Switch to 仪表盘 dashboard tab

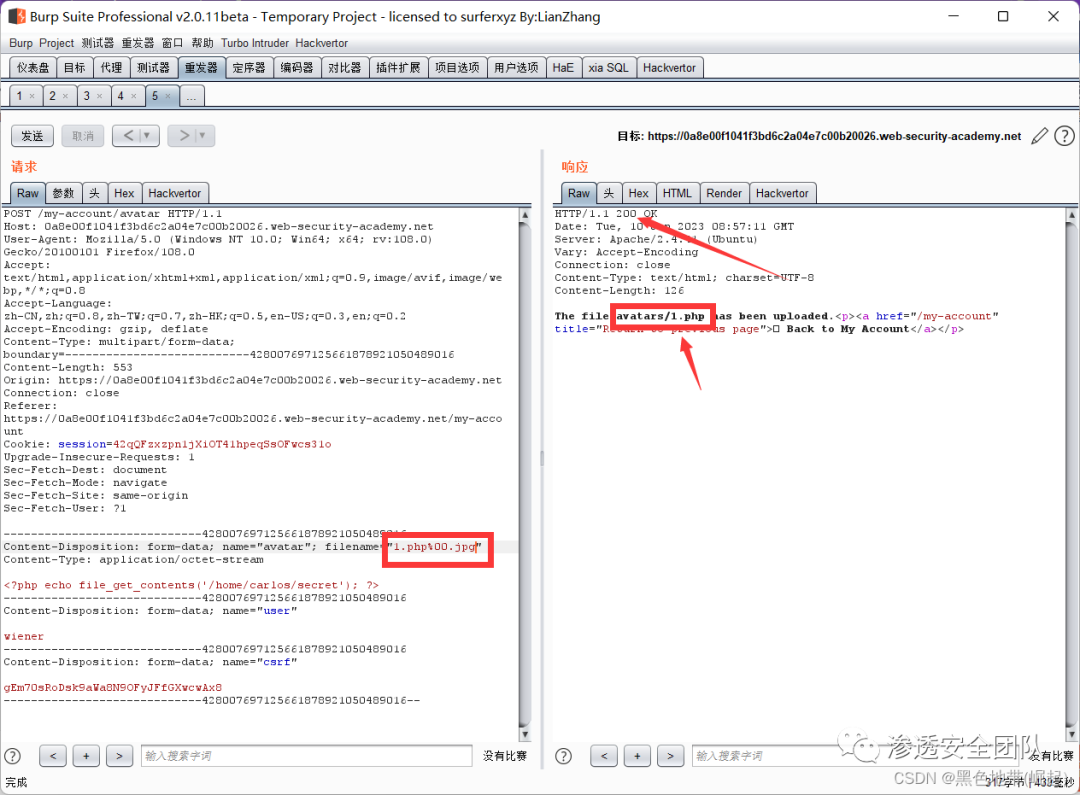(33, 68)
